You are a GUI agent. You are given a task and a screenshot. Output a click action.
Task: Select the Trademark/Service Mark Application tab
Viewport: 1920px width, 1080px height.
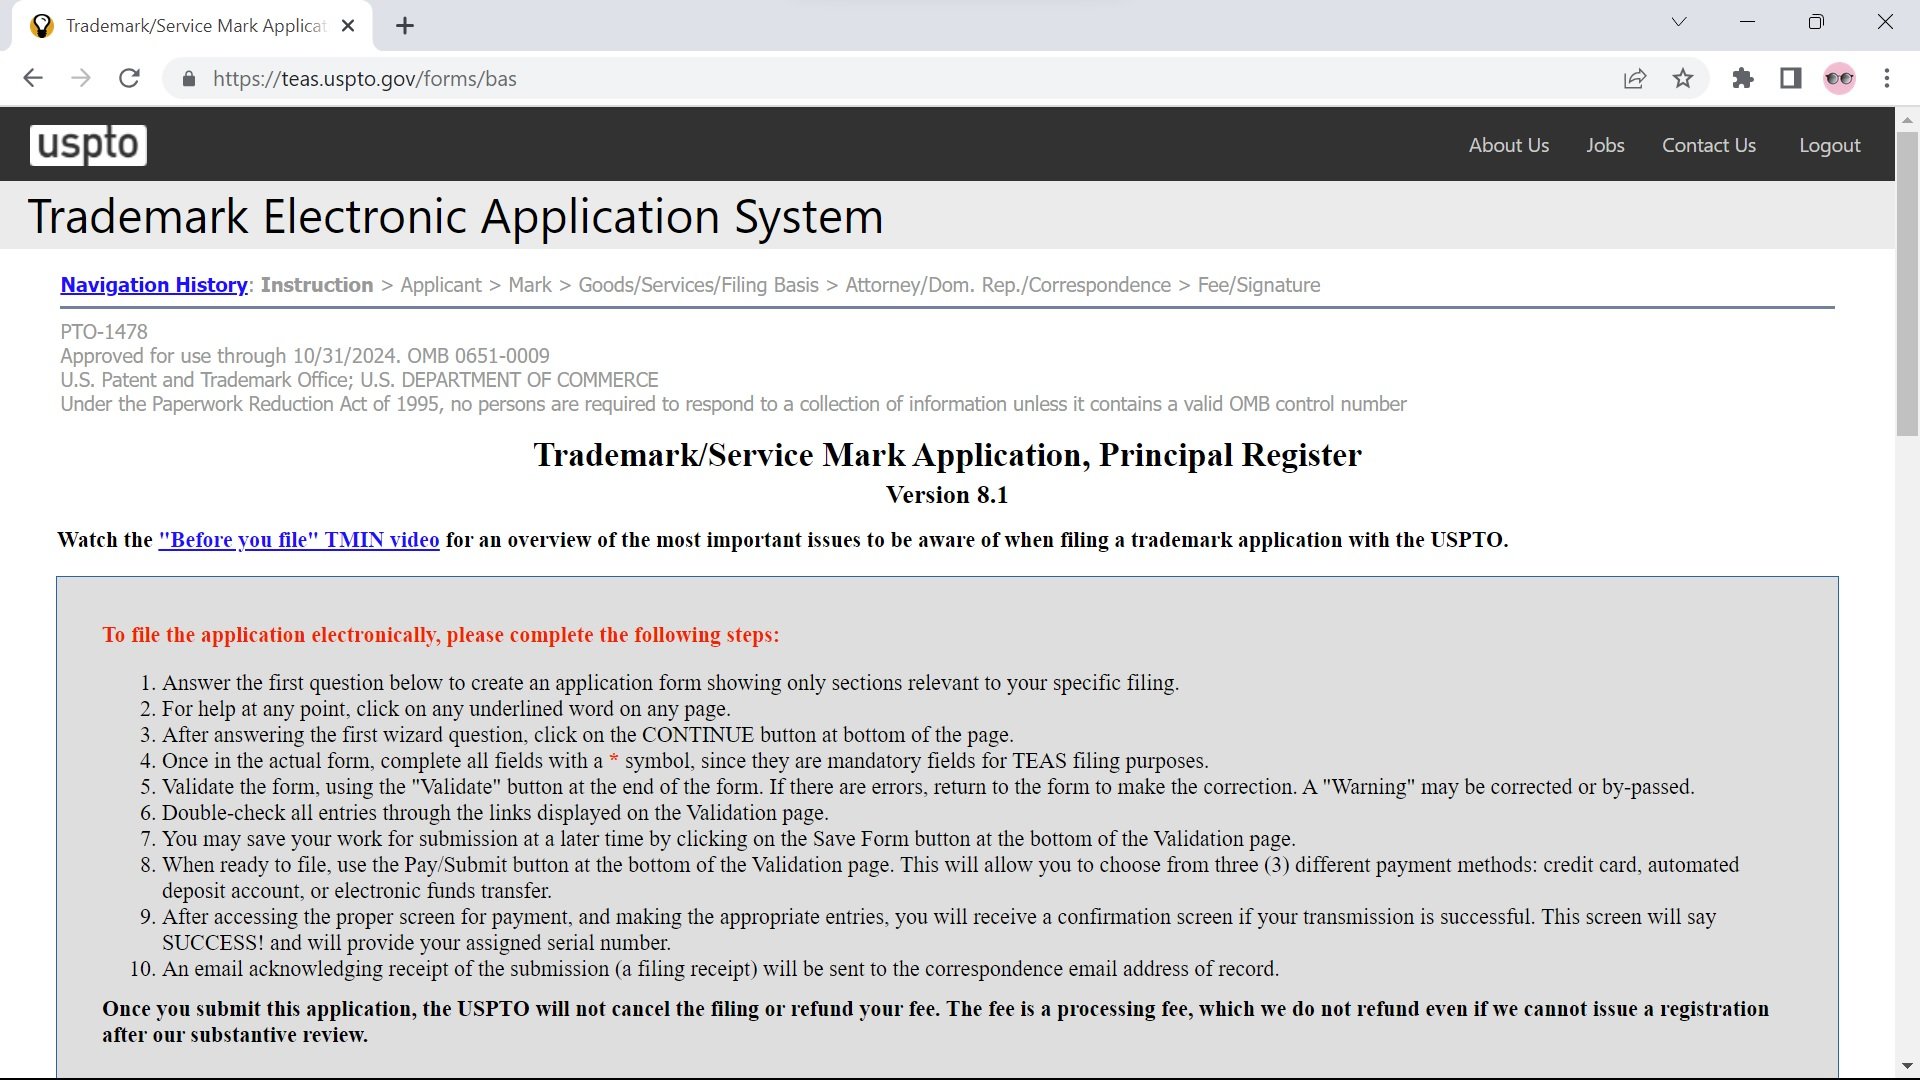(195, 26)
